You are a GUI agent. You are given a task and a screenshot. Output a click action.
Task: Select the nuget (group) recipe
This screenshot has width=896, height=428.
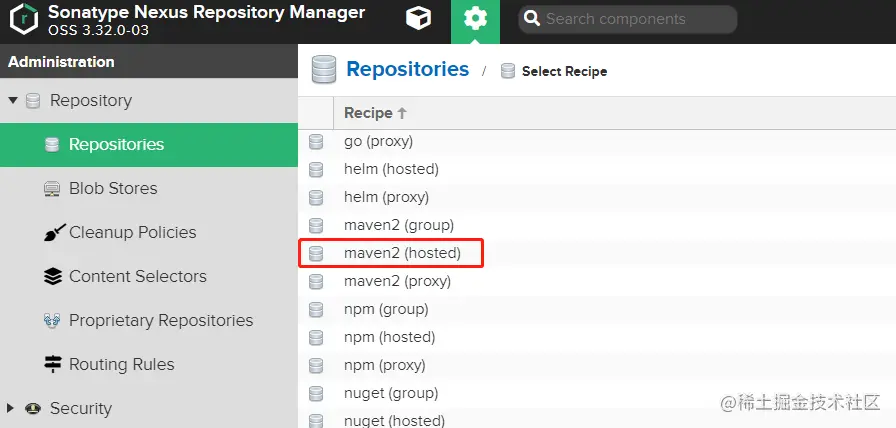pos(391,393)
